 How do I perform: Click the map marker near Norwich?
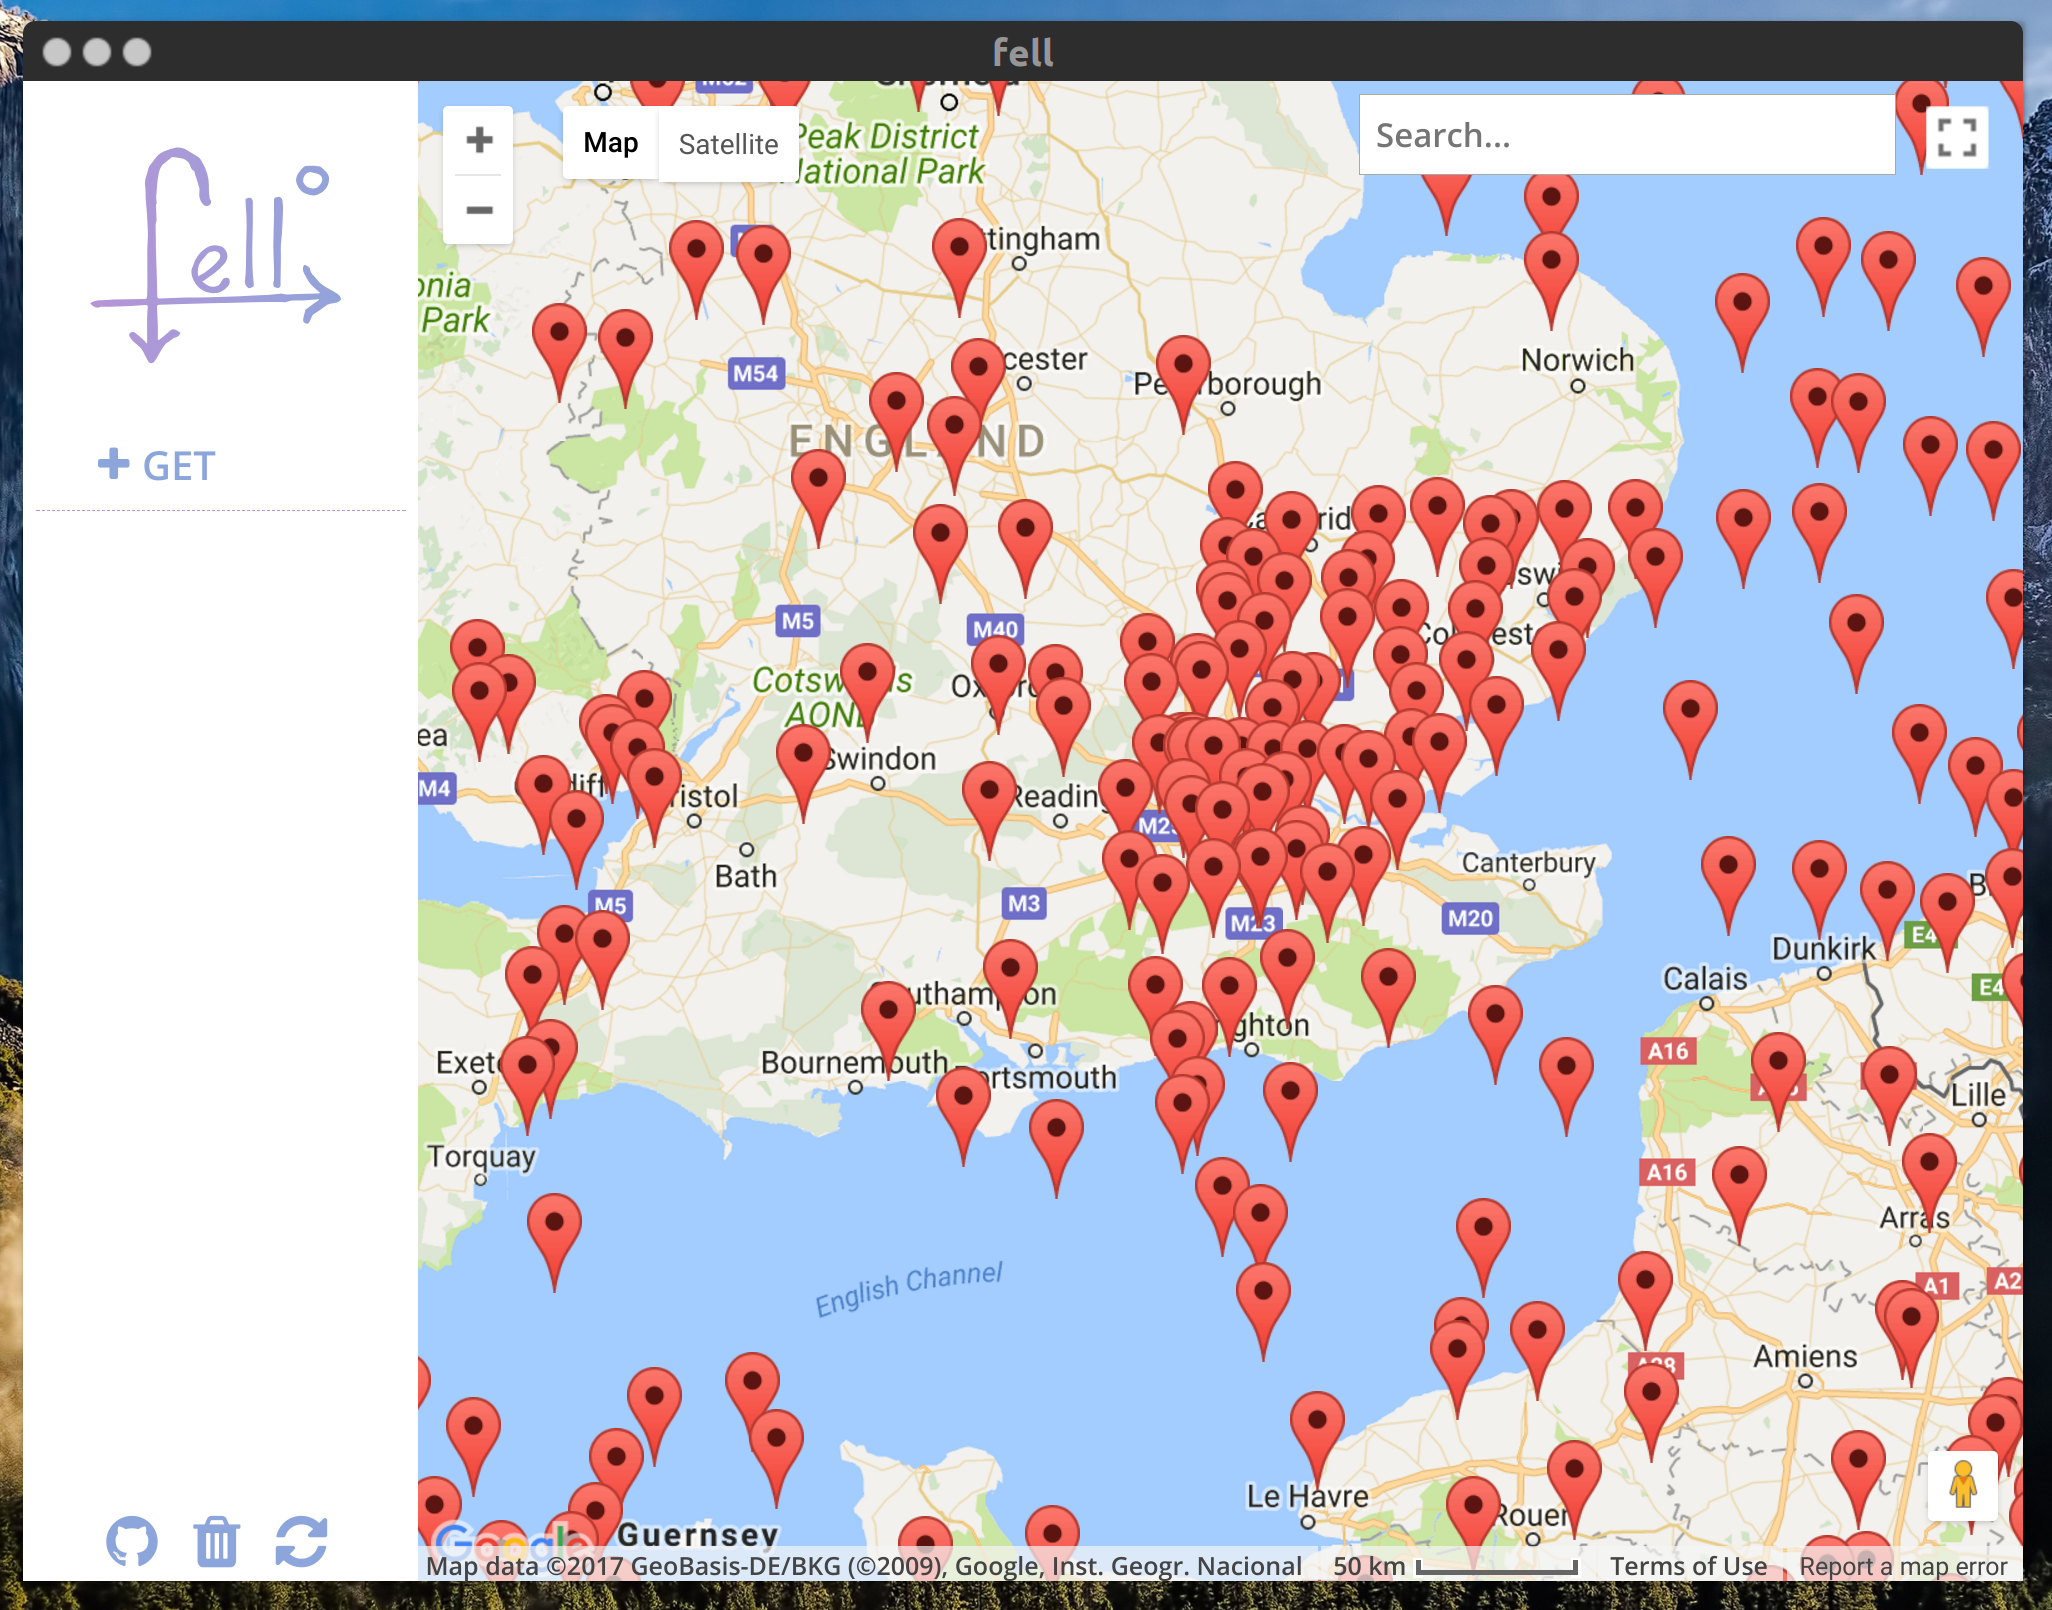(x=1551, y=262)
